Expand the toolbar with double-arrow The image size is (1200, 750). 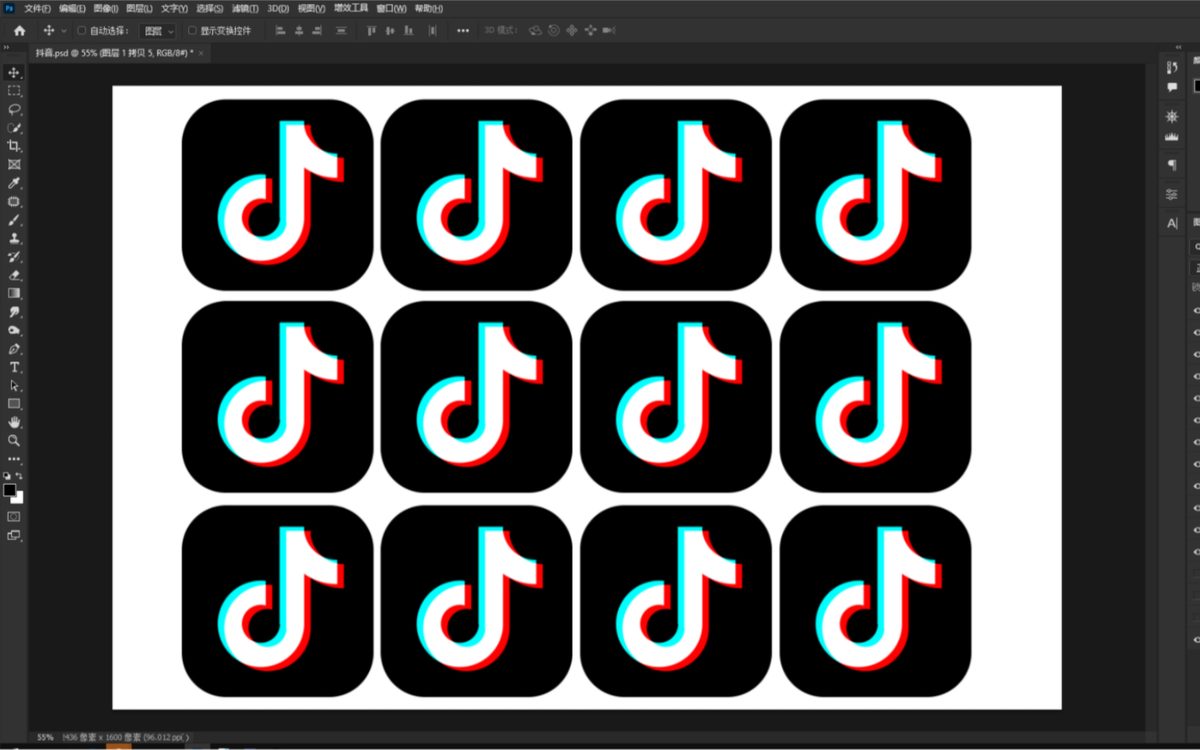pos(6,48)
